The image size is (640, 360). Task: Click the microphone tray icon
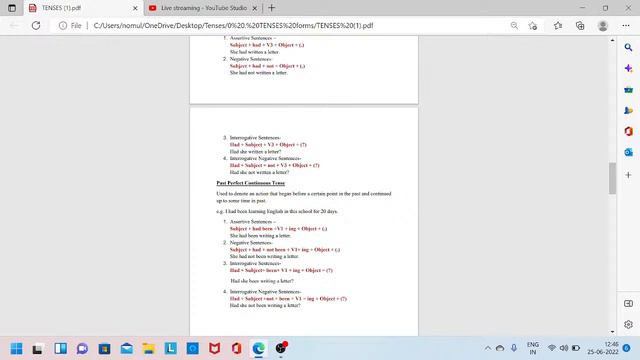[514, 348]
